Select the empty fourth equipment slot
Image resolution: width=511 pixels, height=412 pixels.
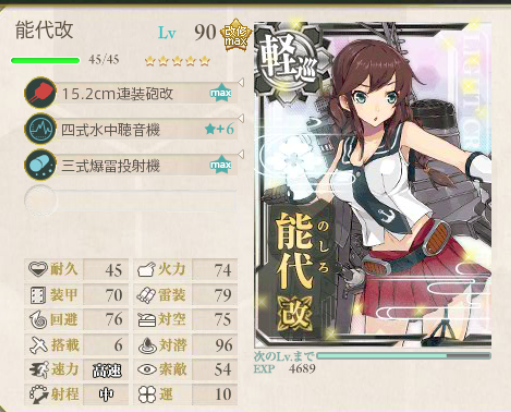[x=131, y=201]
